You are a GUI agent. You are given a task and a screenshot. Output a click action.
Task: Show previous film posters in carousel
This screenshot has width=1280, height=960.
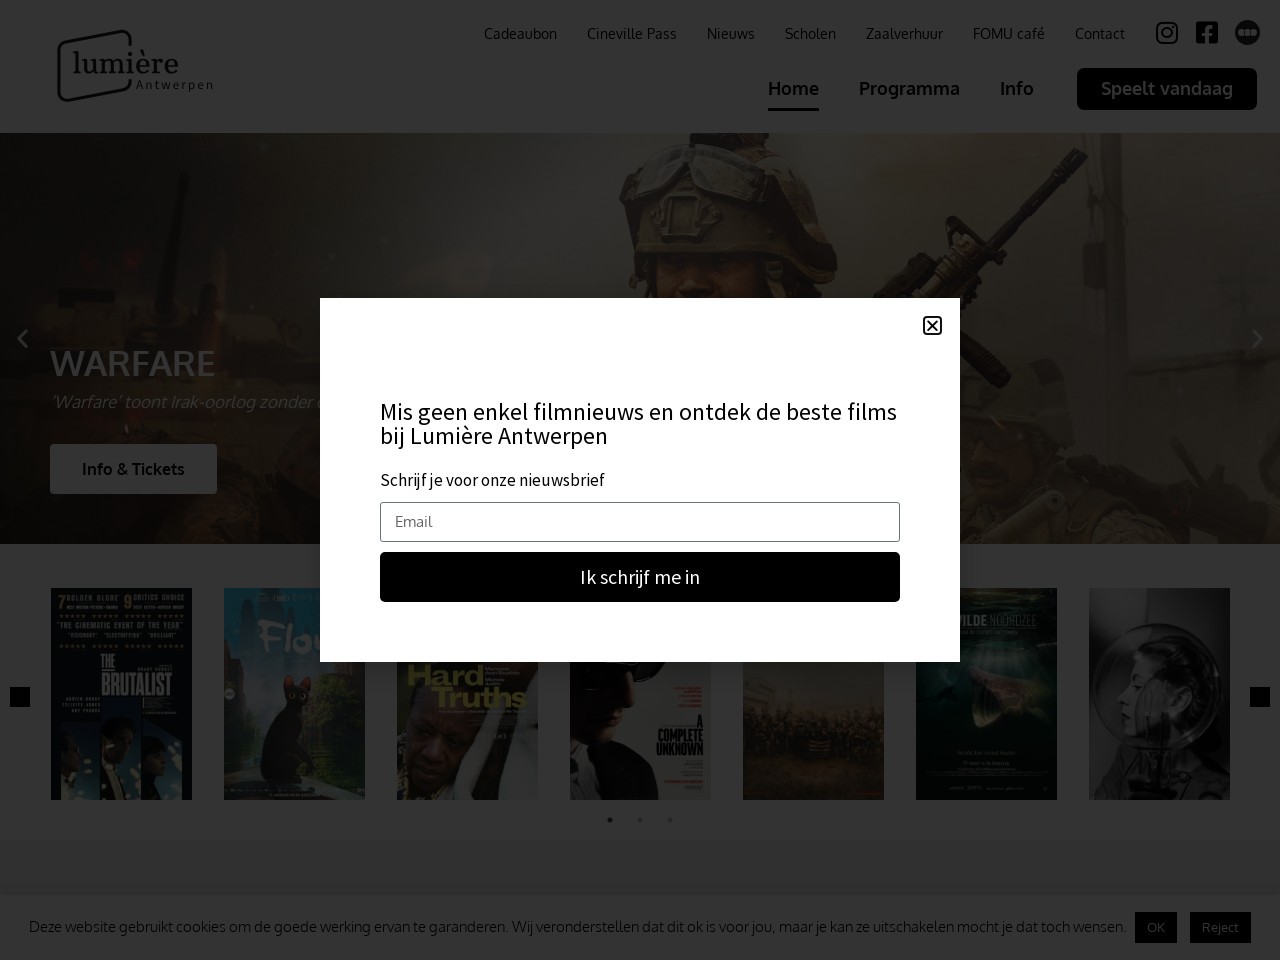coord(20,697)
